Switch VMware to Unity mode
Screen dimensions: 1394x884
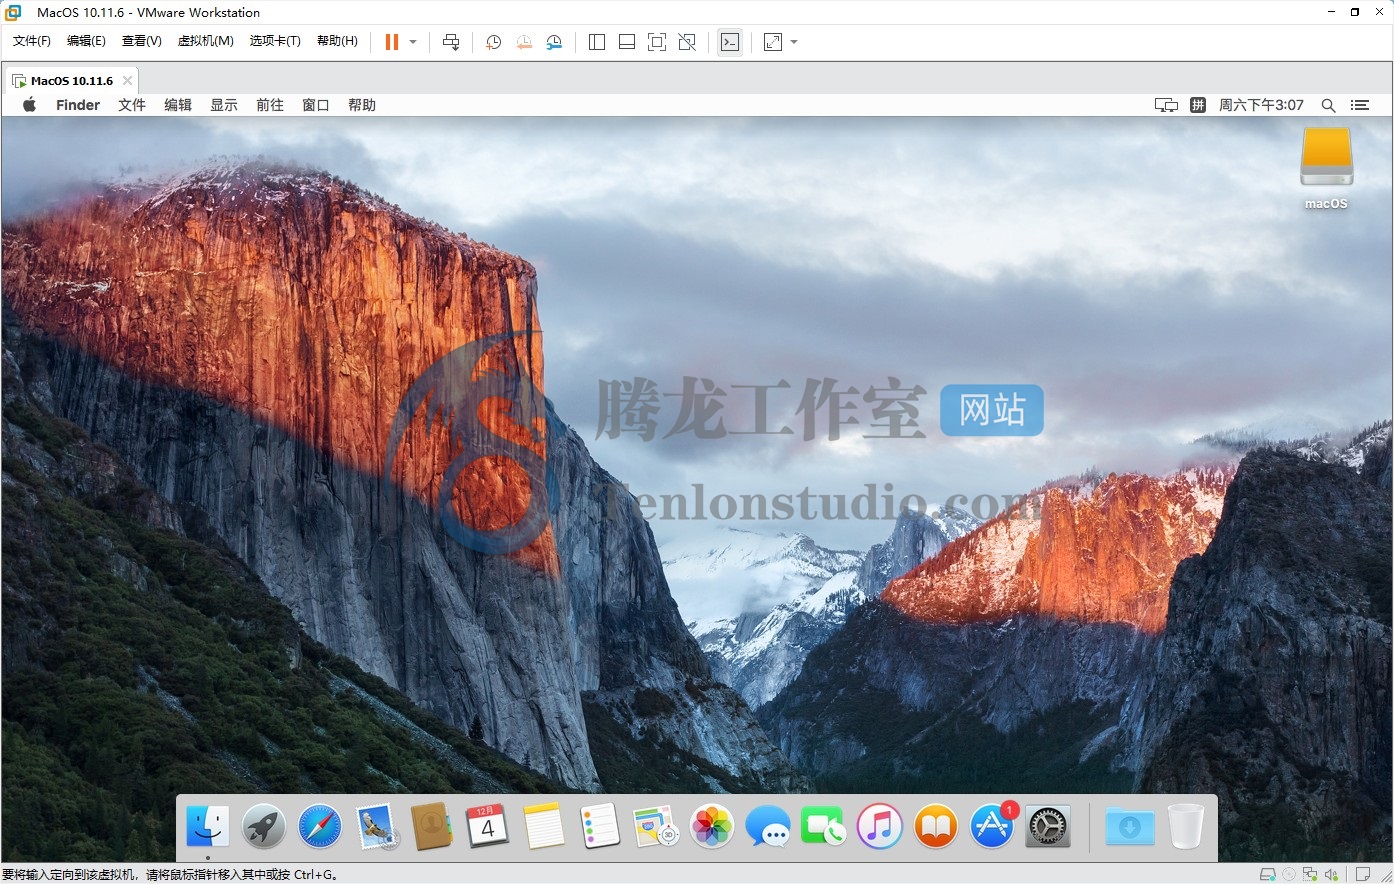pyautogui.click(x=687, y=42)
